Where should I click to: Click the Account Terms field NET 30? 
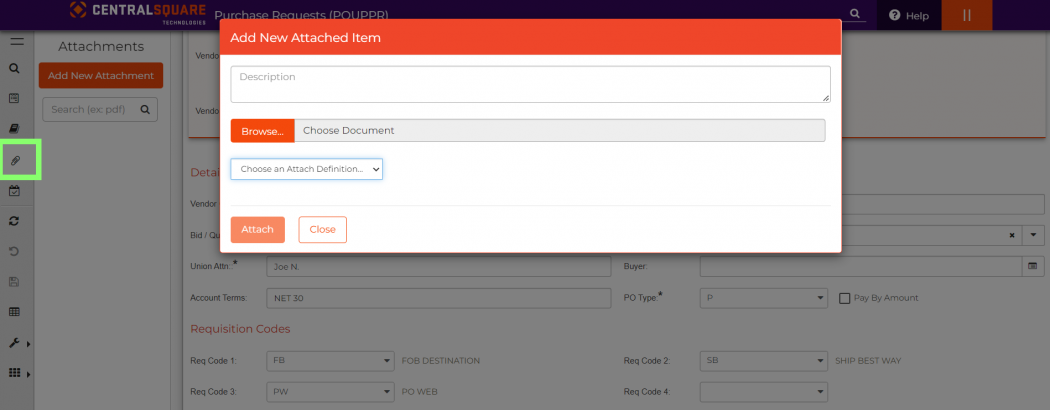[x=439, y=298]
